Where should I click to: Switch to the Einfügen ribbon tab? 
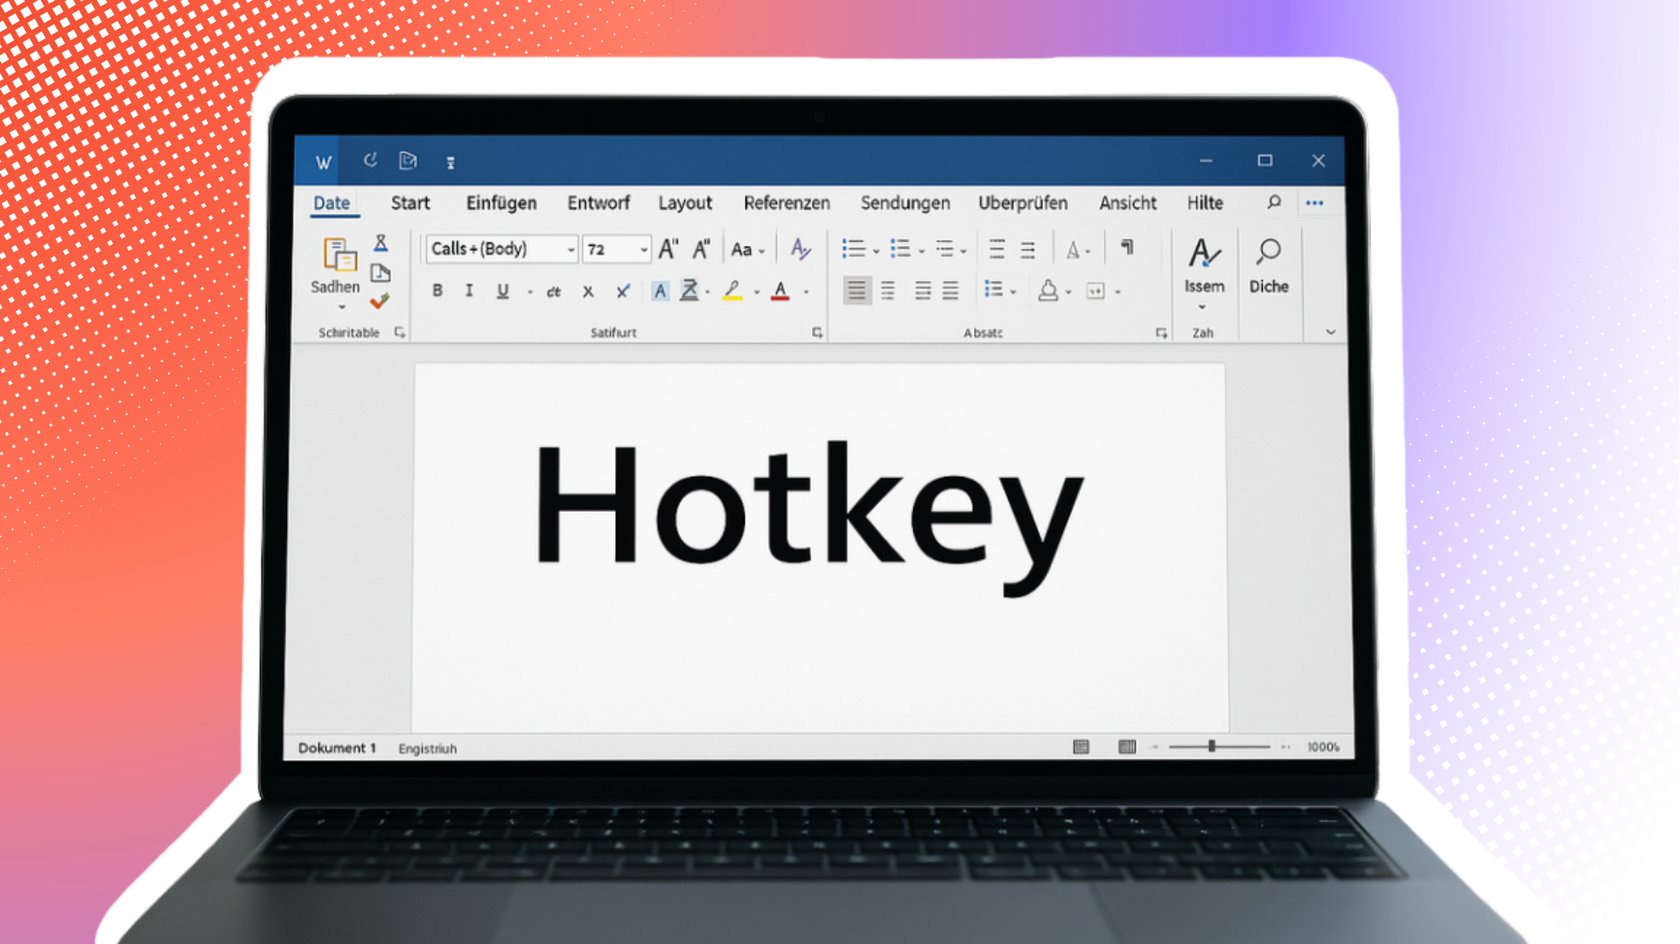500,203
